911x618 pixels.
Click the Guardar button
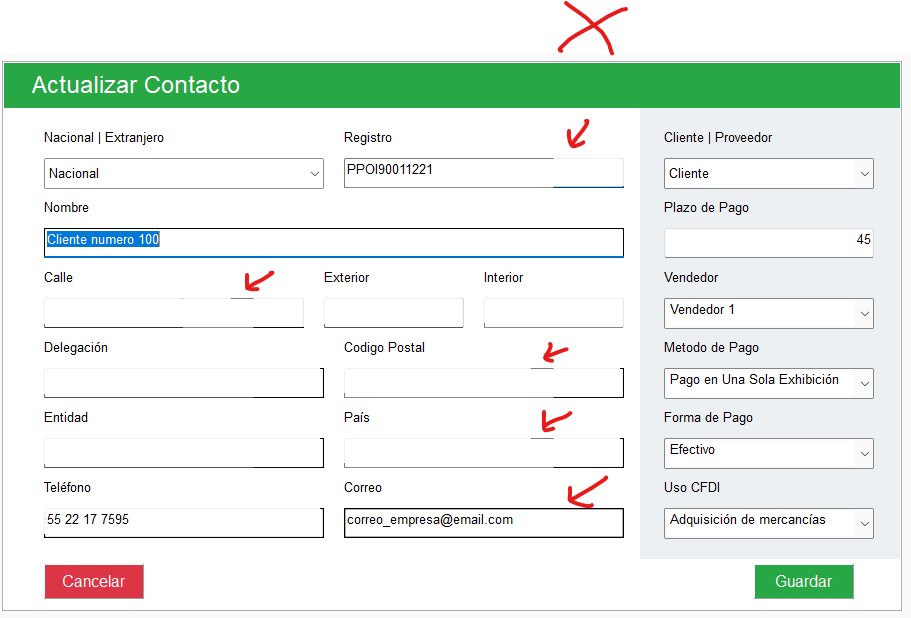[x=804, y=581]
